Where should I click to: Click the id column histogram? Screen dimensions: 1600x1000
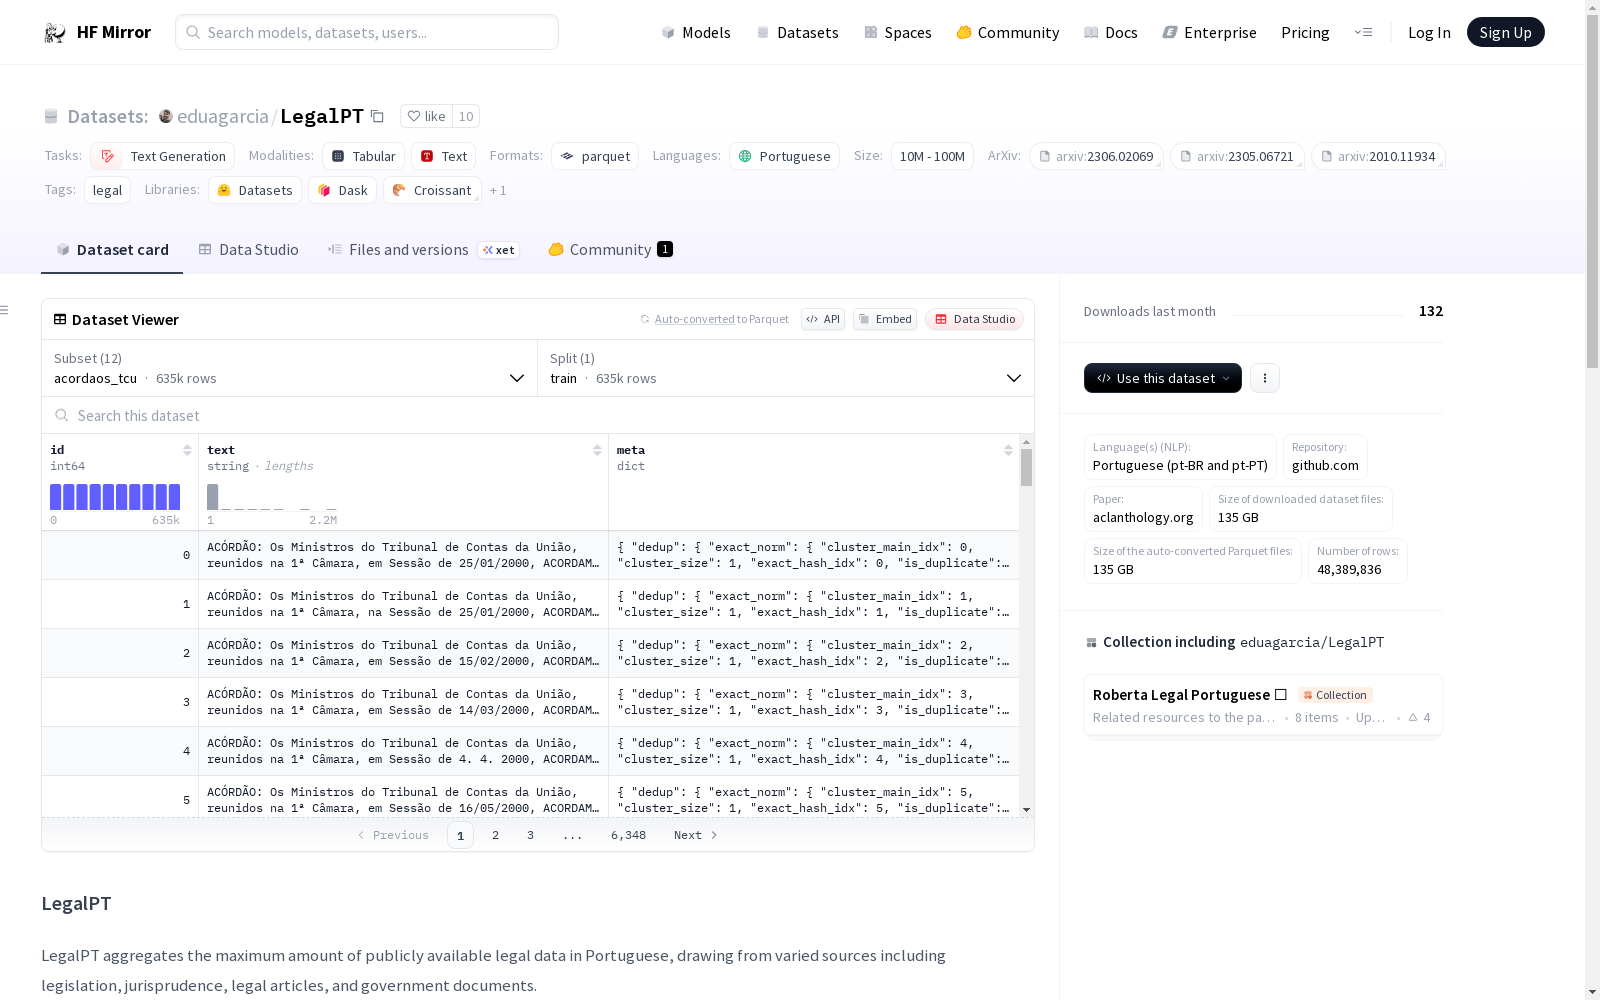[x=115, y=497]
